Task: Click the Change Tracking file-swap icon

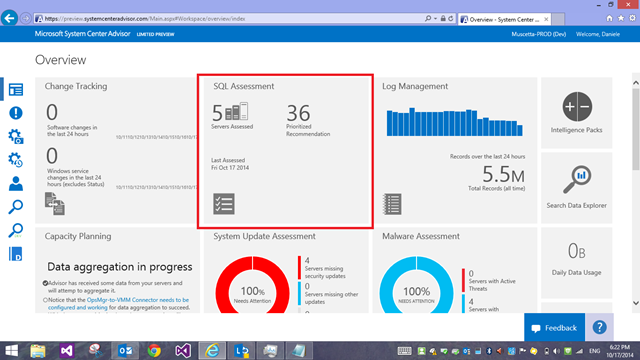Action: pos(55,204)
